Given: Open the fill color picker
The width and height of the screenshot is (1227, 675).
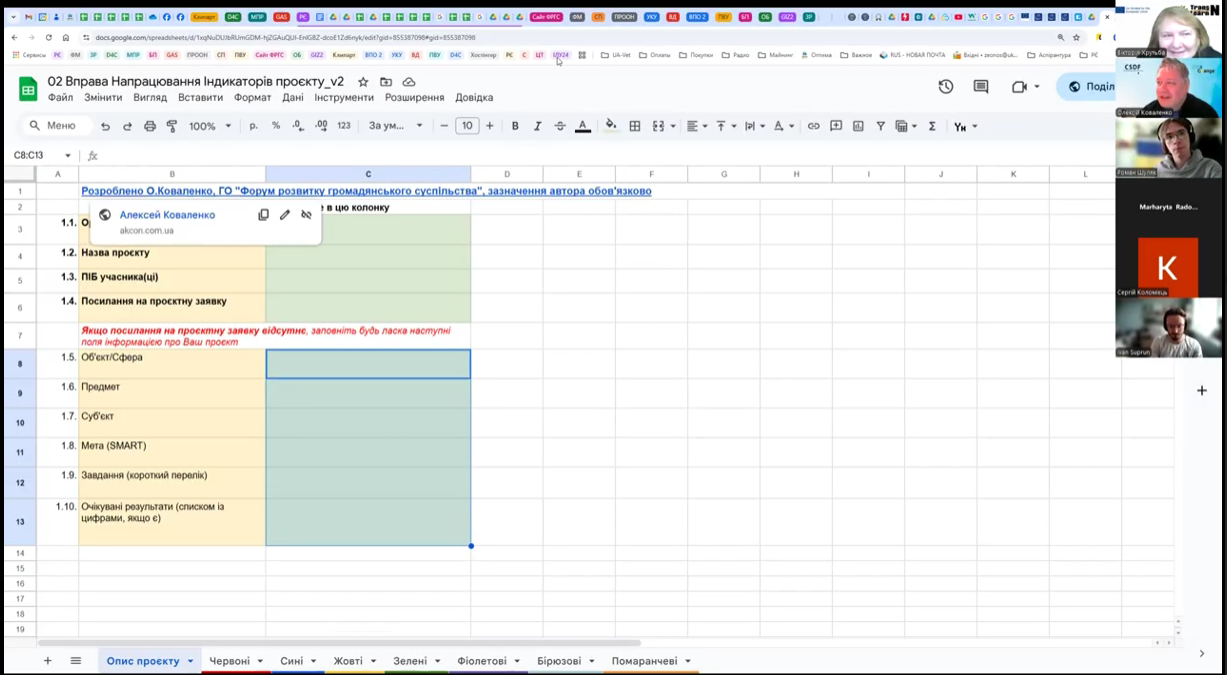Looking at the screenshot, I should tap(611, 126).
